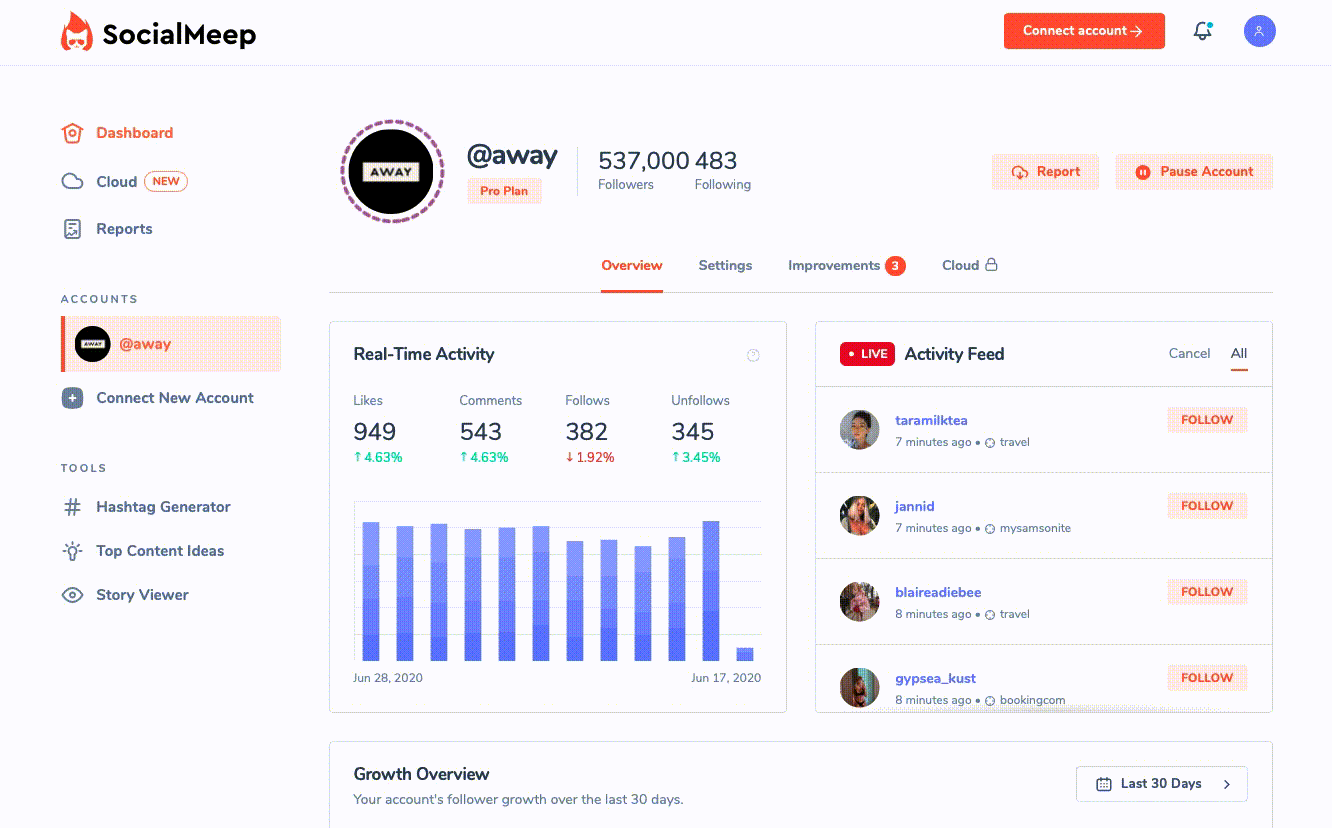Select the @away account thumbnail

92,344
